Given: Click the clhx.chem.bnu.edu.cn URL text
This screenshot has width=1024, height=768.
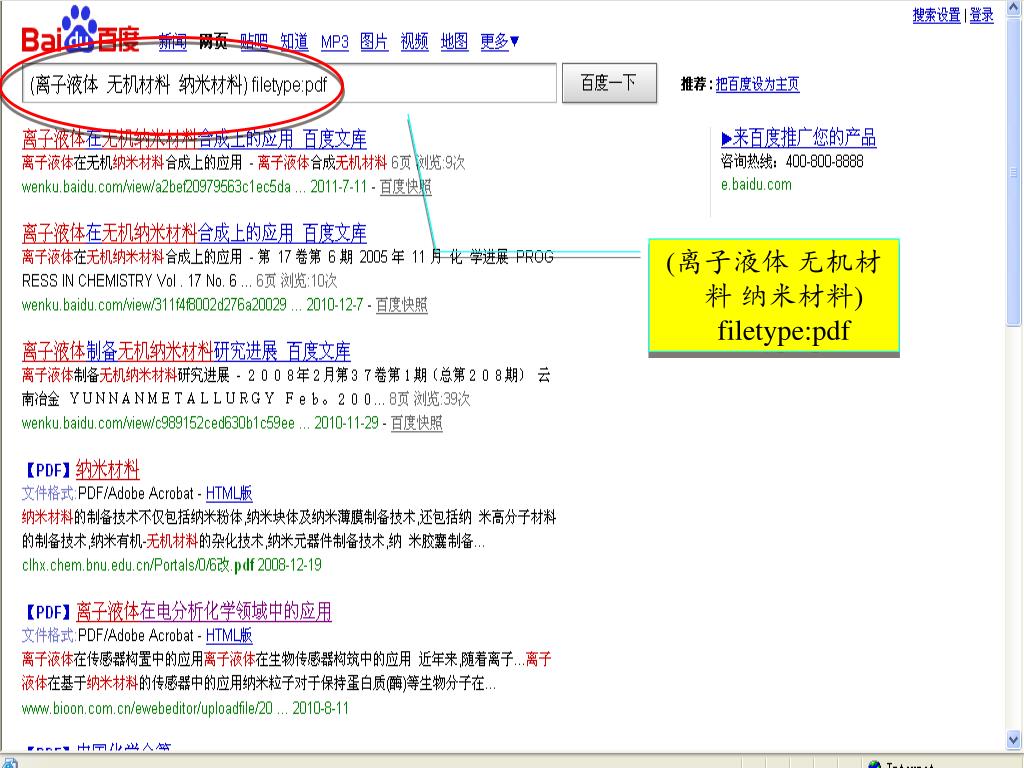Looking at the screenshot, I should click(138, 565).
